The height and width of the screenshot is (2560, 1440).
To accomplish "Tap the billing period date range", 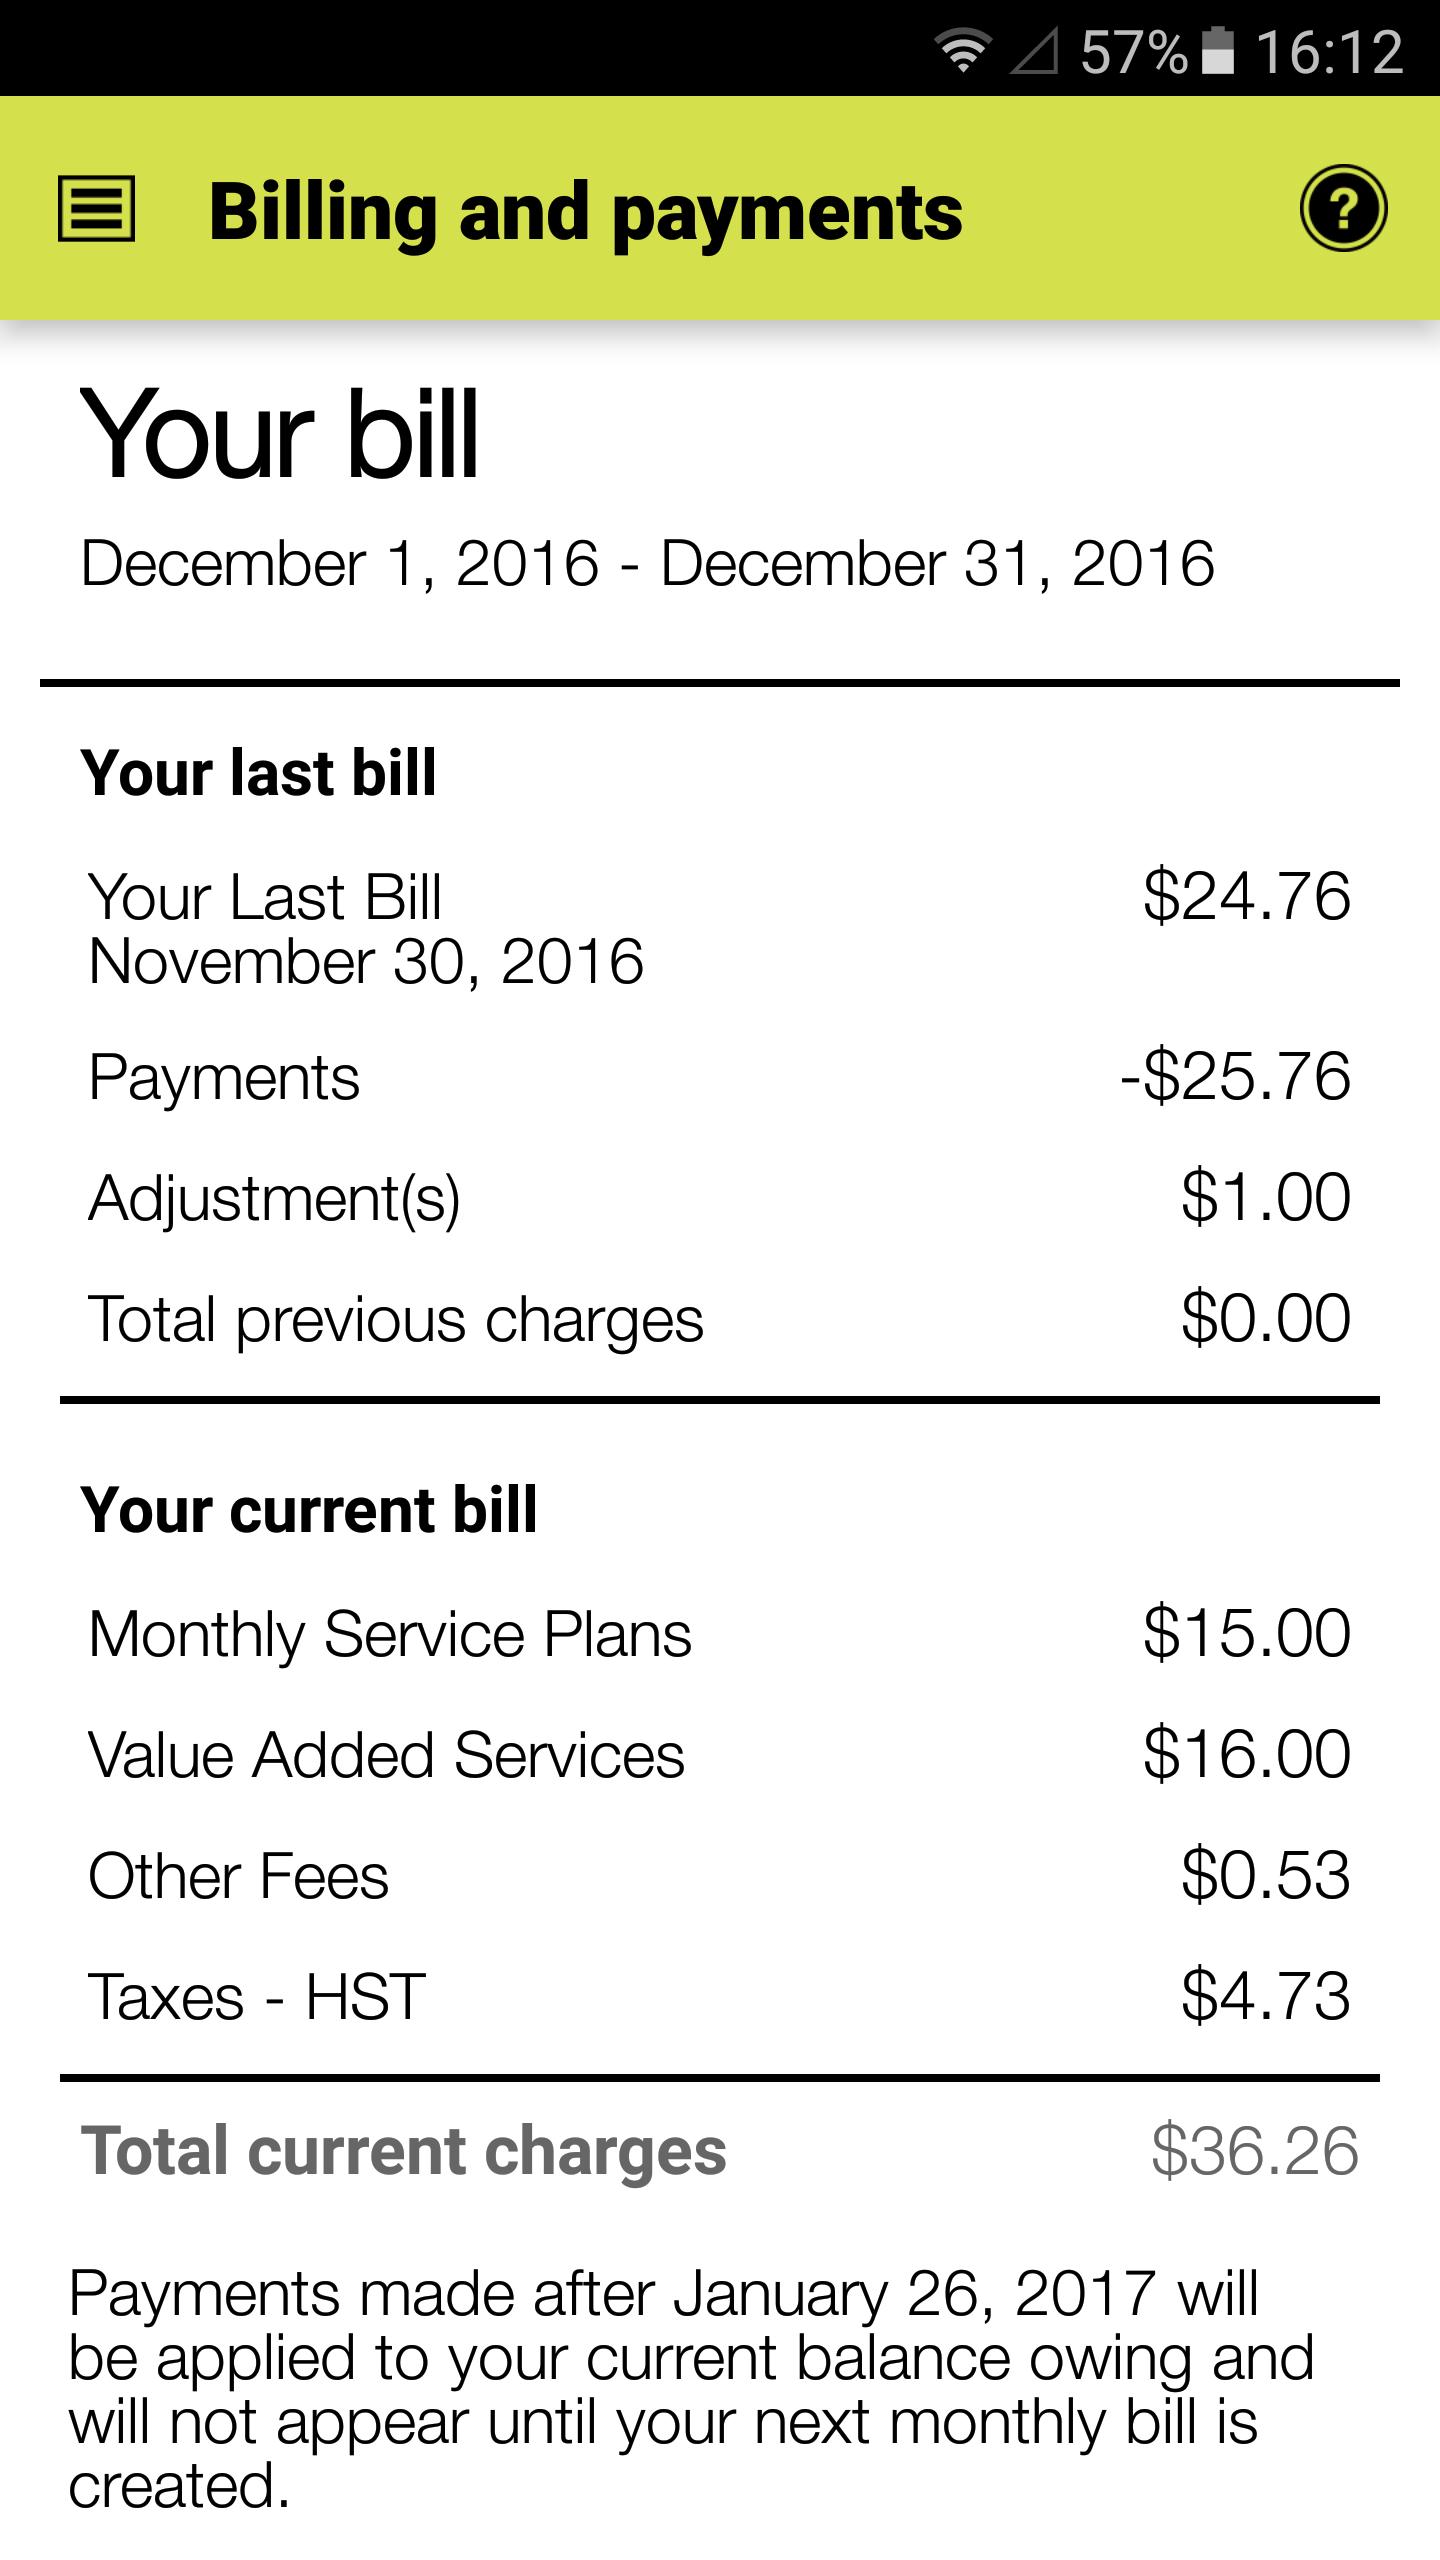I will tap(647, 563).
